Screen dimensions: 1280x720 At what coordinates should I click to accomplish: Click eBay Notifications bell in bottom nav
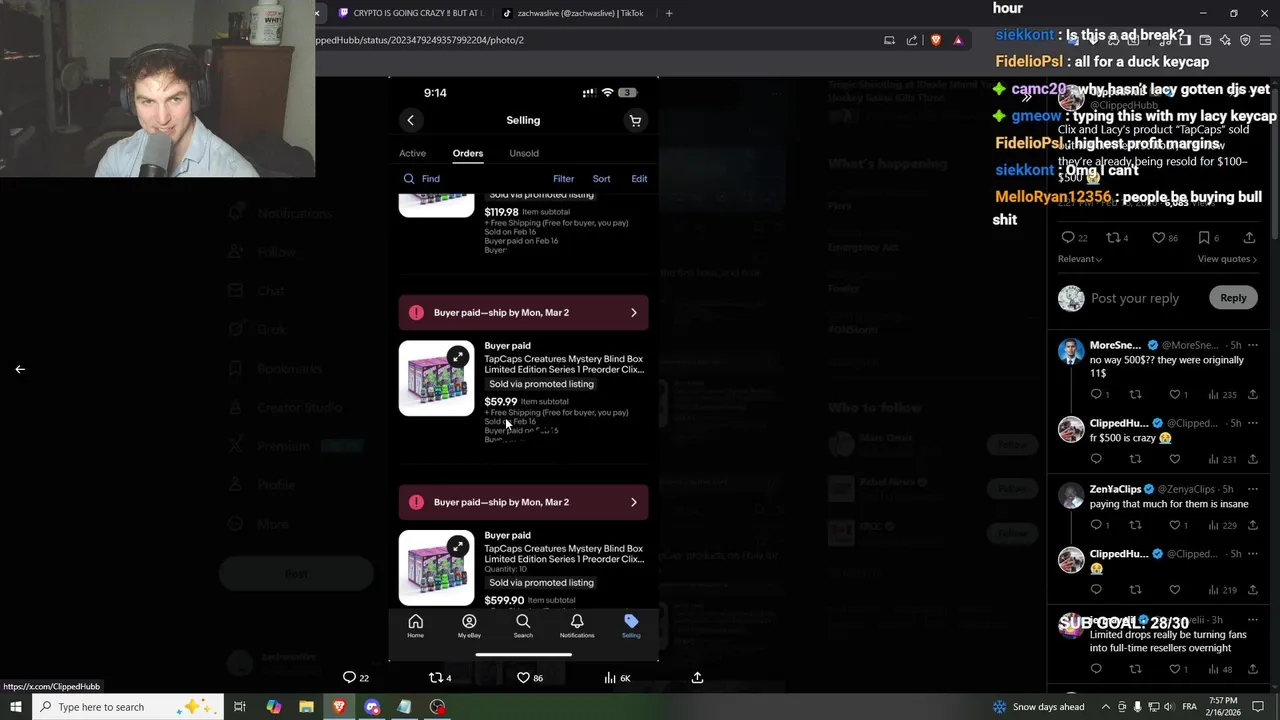click(x=577, y=626)
